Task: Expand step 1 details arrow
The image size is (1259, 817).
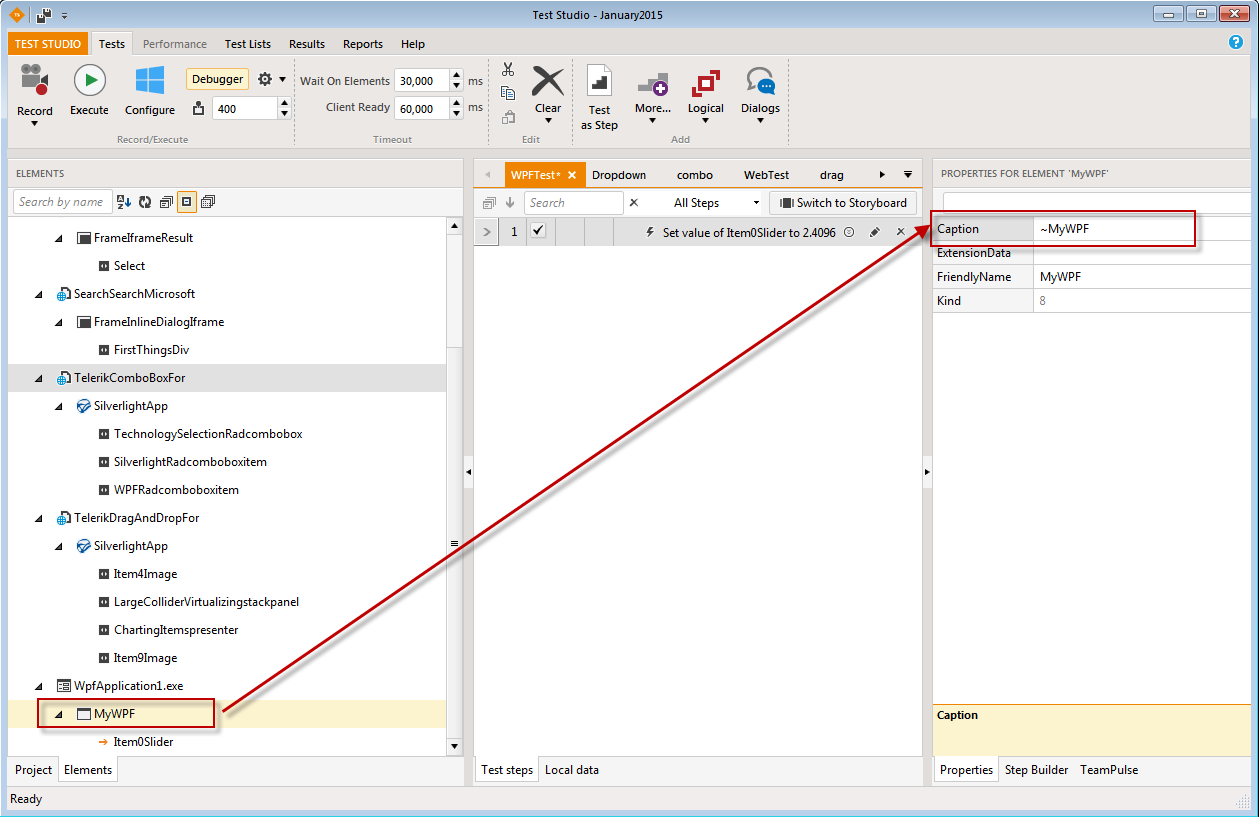Action: click(x=485, y=232)
